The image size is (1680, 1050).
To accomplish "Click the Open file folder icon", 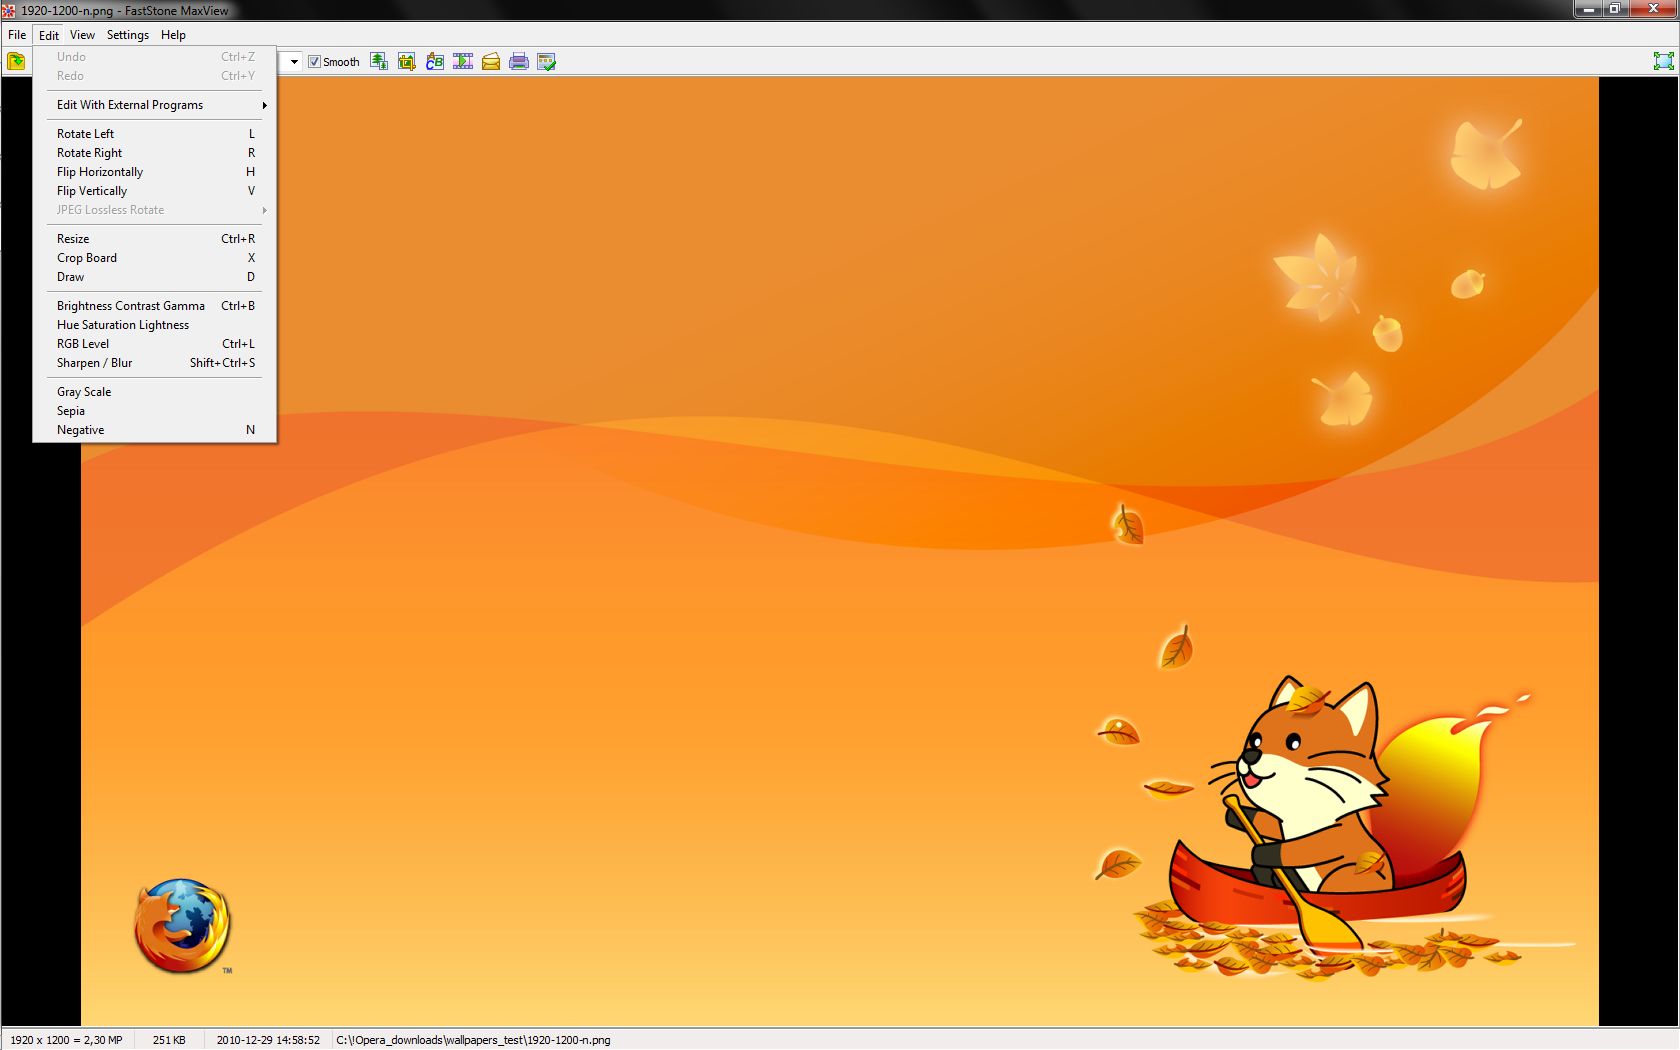I will click(16, 62).
